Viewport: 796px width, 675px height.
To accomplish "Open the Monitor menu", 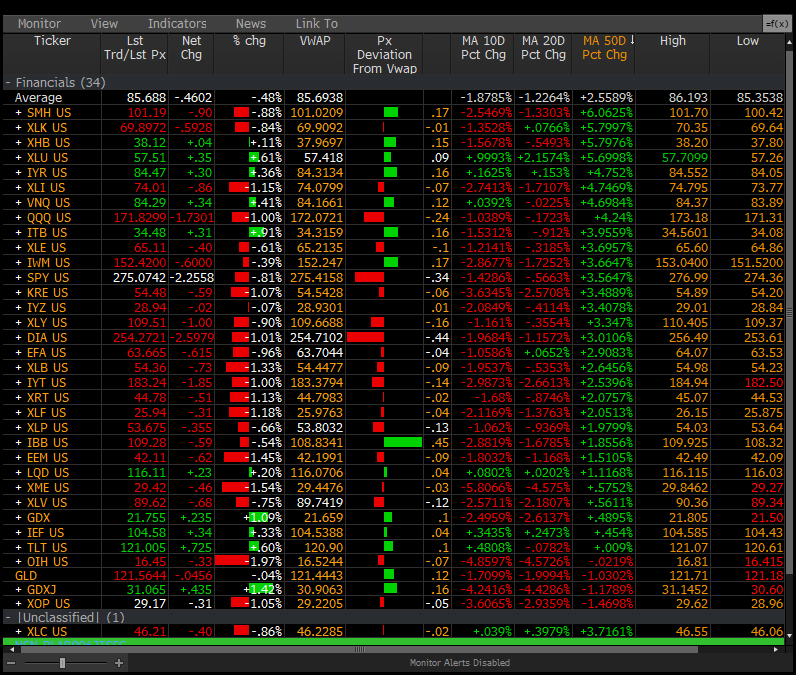I will pos(39,24).
